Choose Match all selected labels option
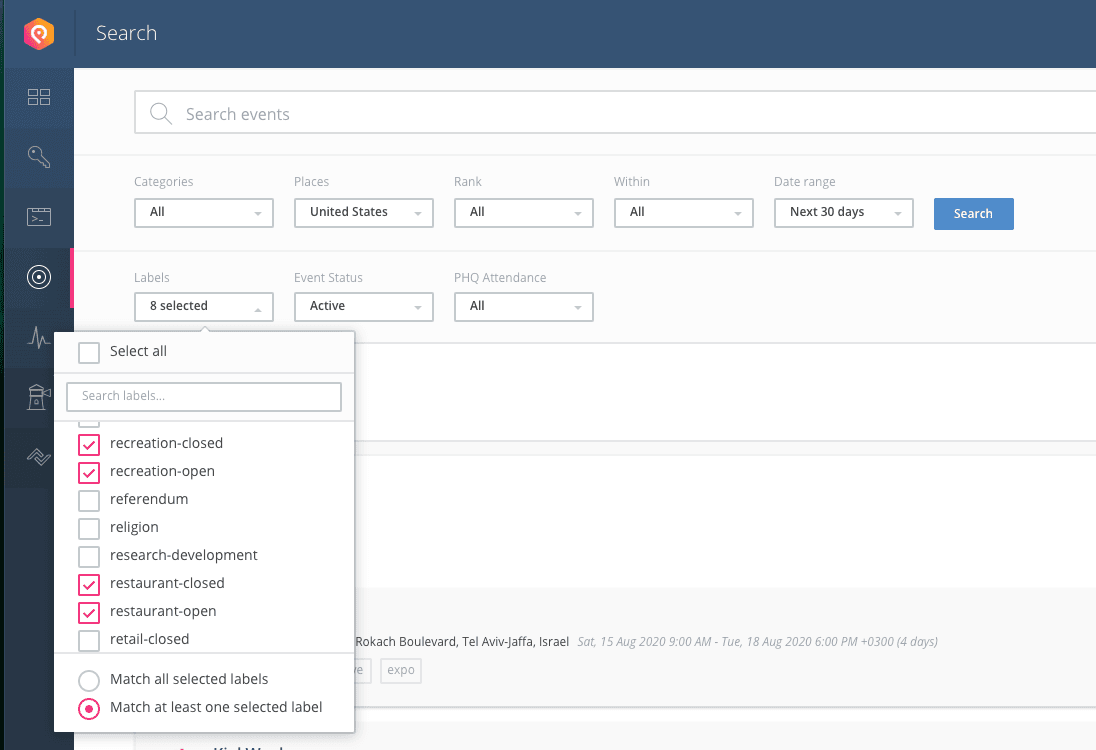The image size is (1096, 750). (x=89, y=680)
